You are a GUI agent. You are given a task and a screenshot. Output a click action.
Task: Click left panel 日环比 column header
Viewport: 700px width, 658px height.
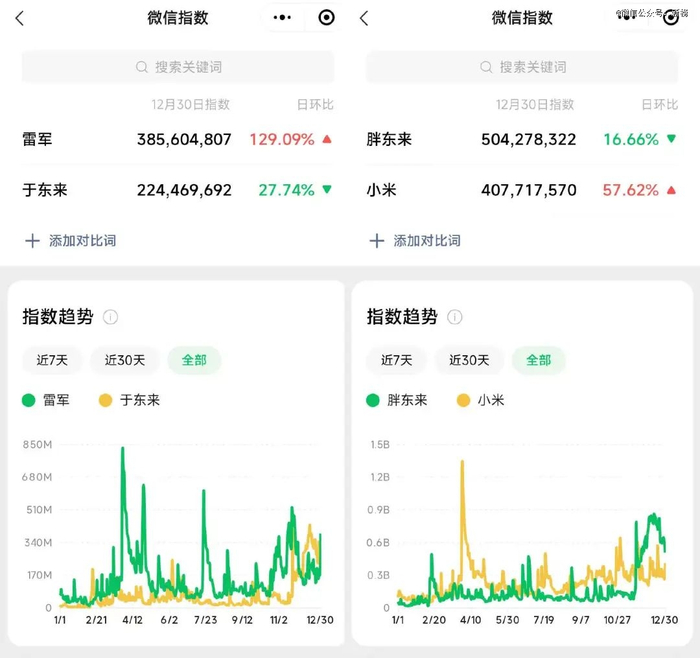tap(315, 104)
